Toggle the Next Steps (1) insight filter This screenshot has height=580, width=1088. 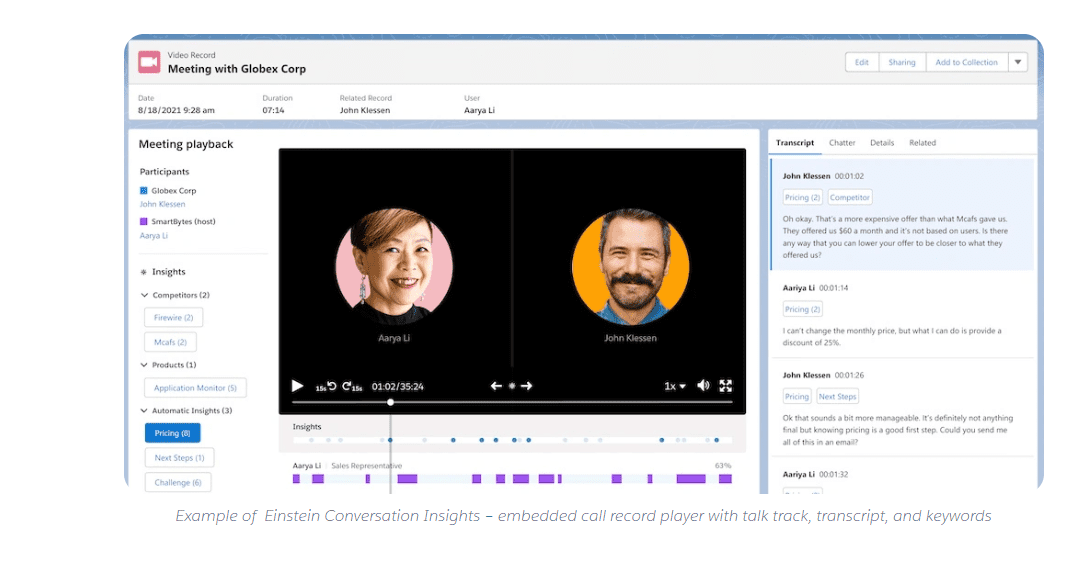179,458
